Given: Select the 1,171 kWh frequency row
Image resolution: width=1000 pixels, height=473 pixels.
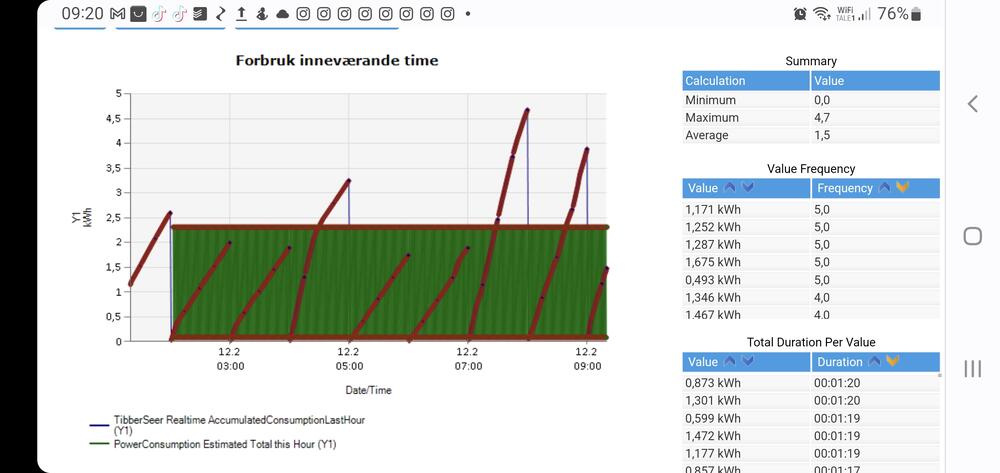Looking at the screenshot, I should coord(811,209).
